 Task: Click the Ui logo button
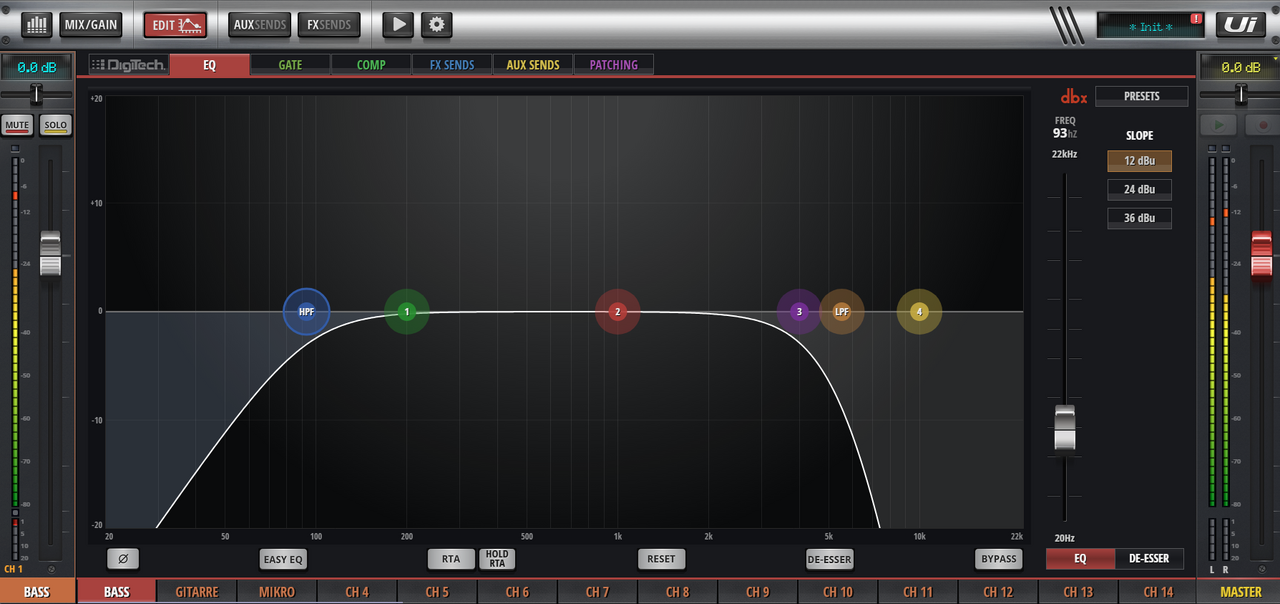click(x=1237, y=24)
